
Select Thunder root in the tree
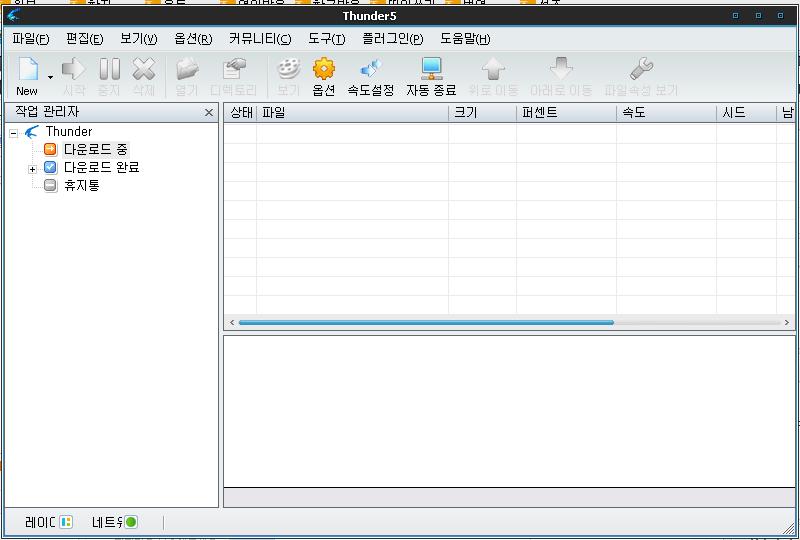click(x=69, y=132)
